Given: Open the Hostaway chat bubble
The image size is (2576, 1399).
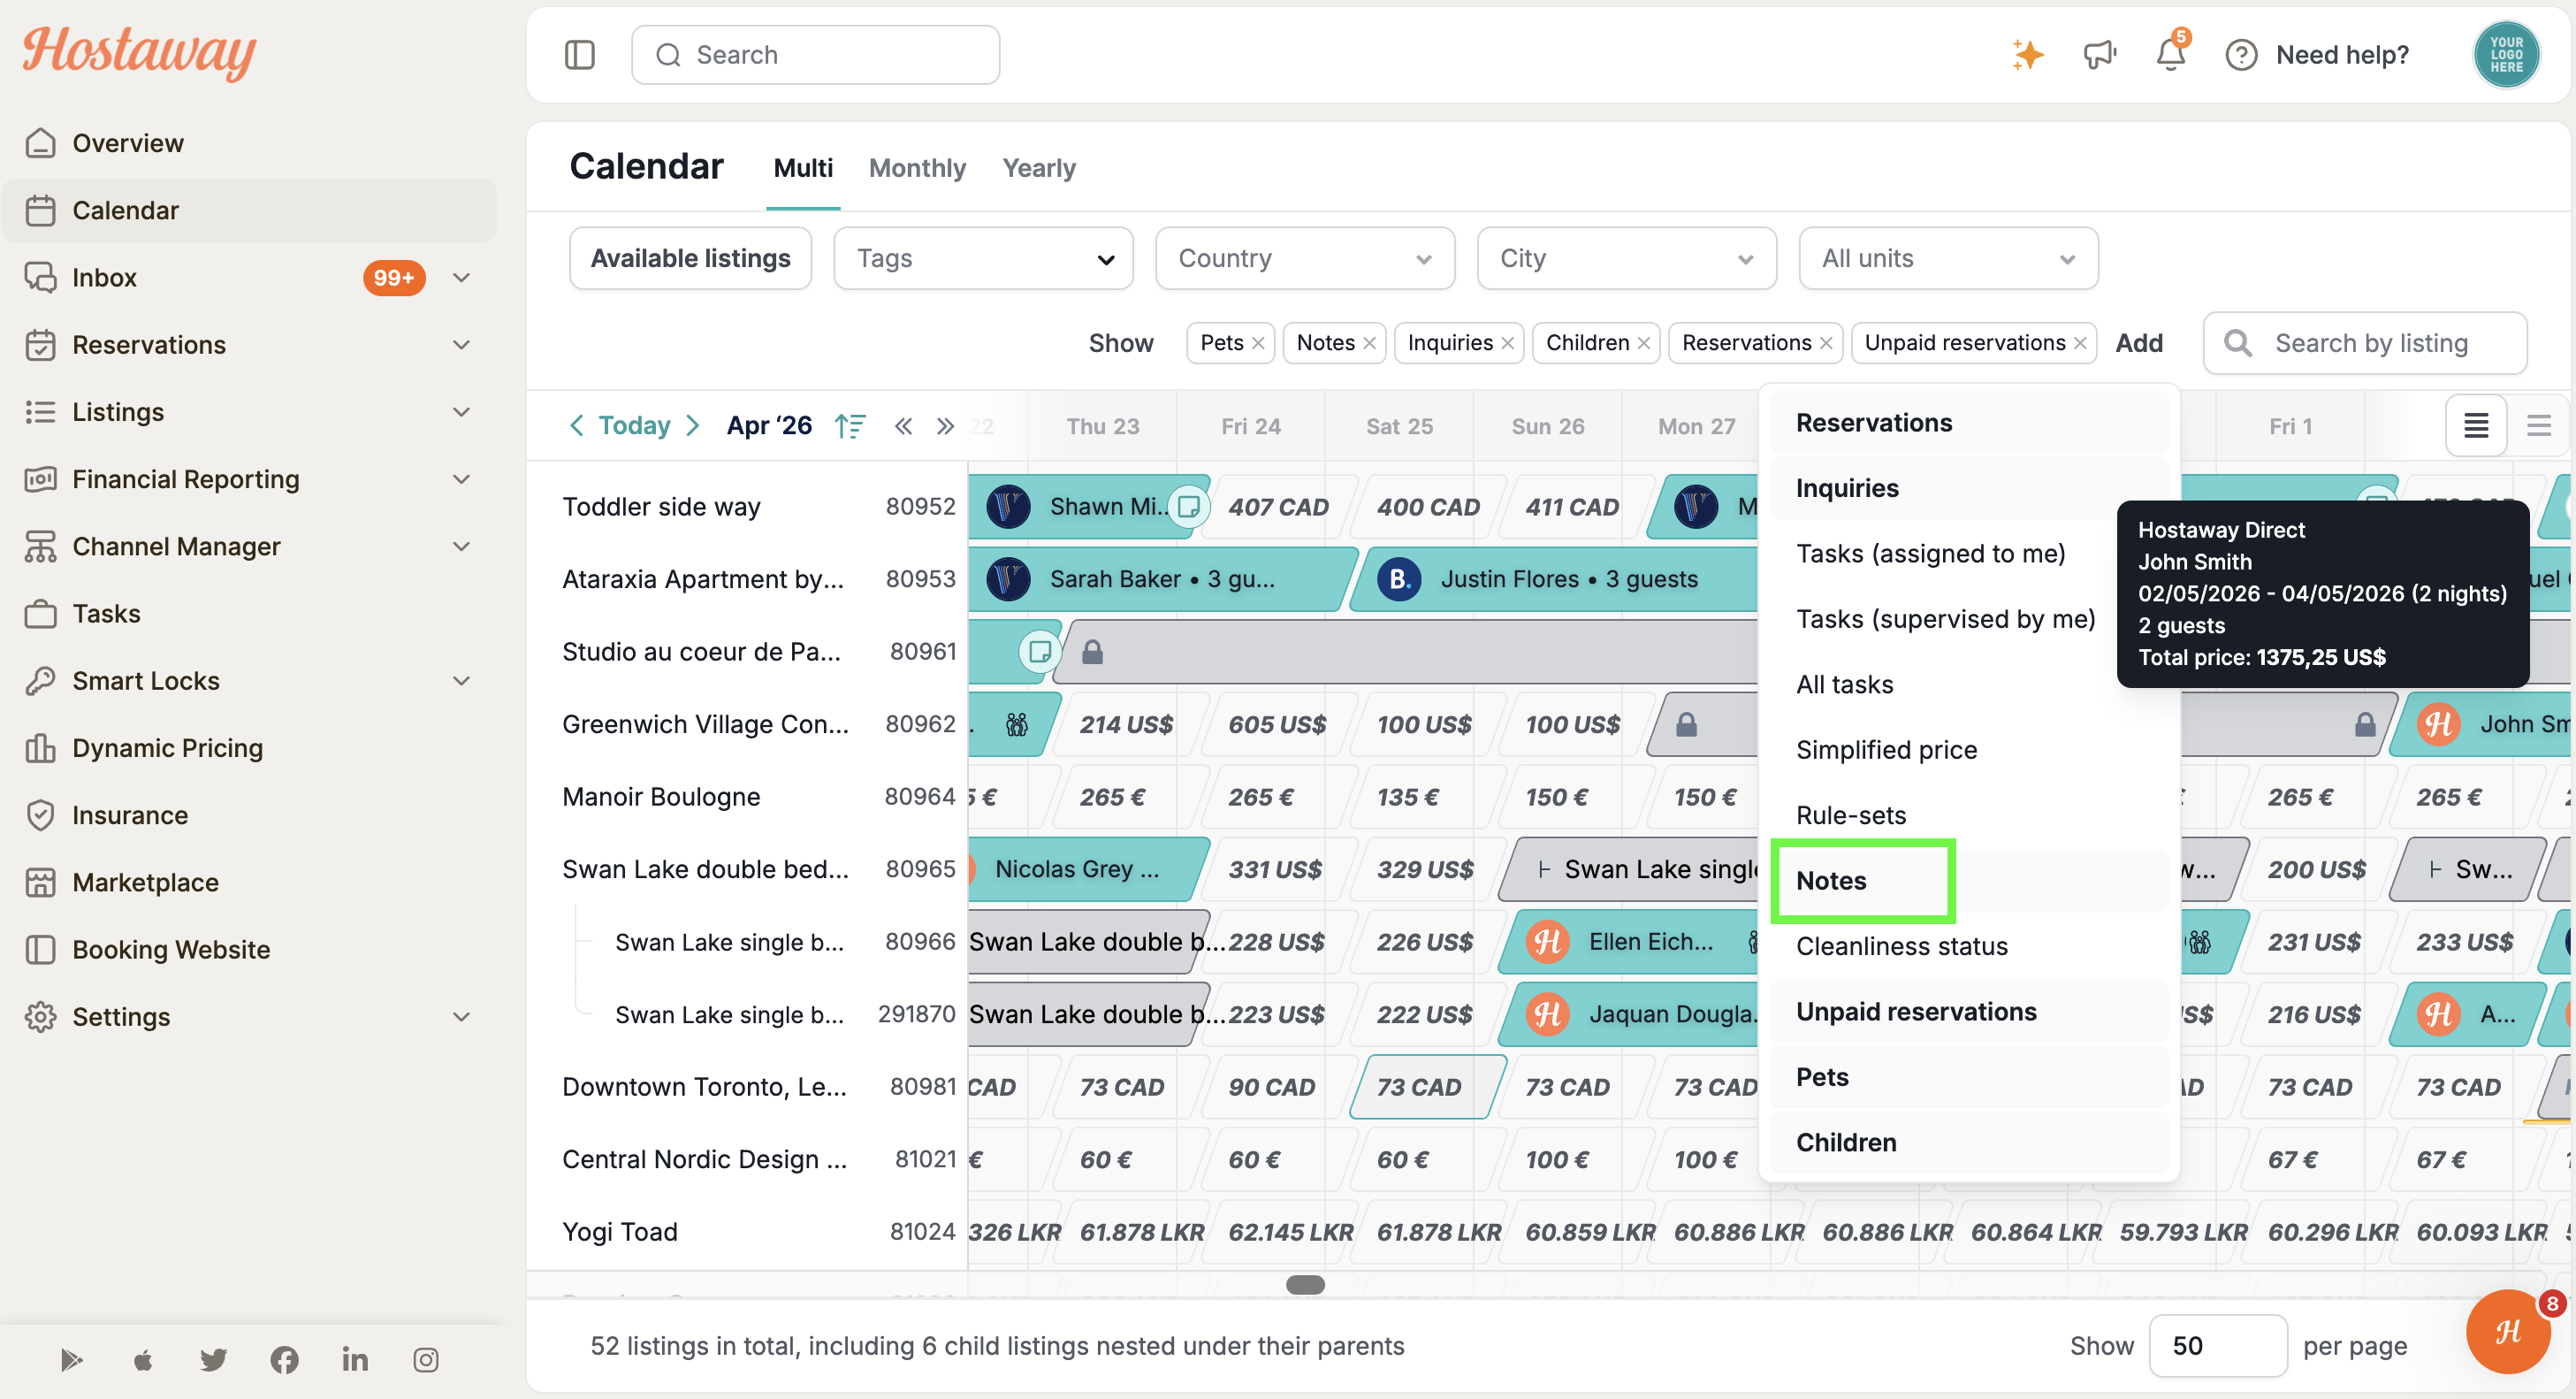Looking at the screenshot, I should tap(2508, 1332).
